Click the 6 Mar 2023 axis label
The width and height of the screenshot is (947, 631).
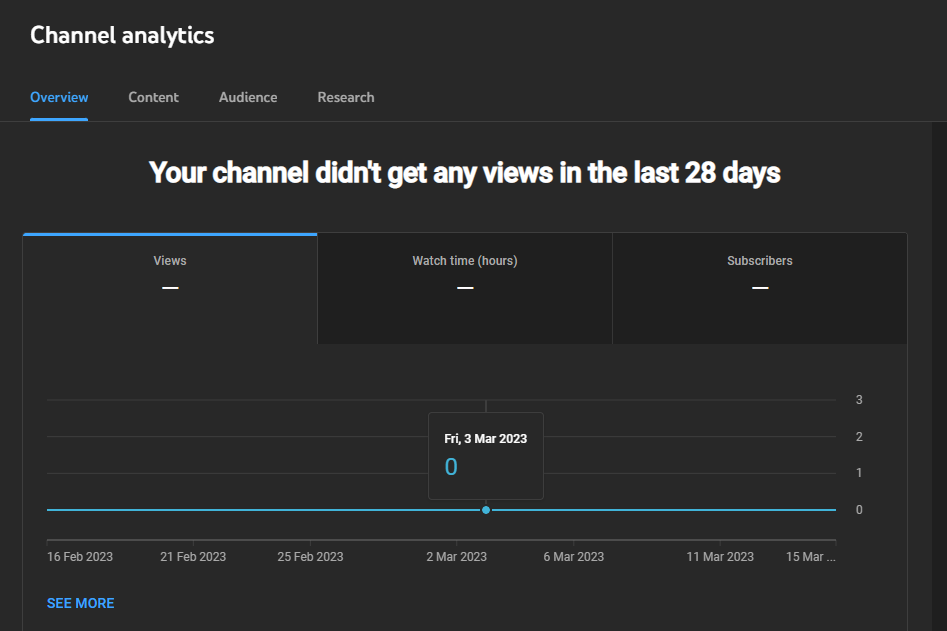[574, 557]
